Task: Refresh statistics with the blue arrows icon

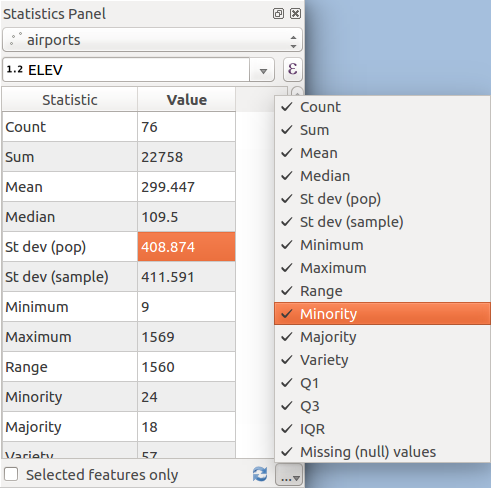Action: click(x=260, y=474)
